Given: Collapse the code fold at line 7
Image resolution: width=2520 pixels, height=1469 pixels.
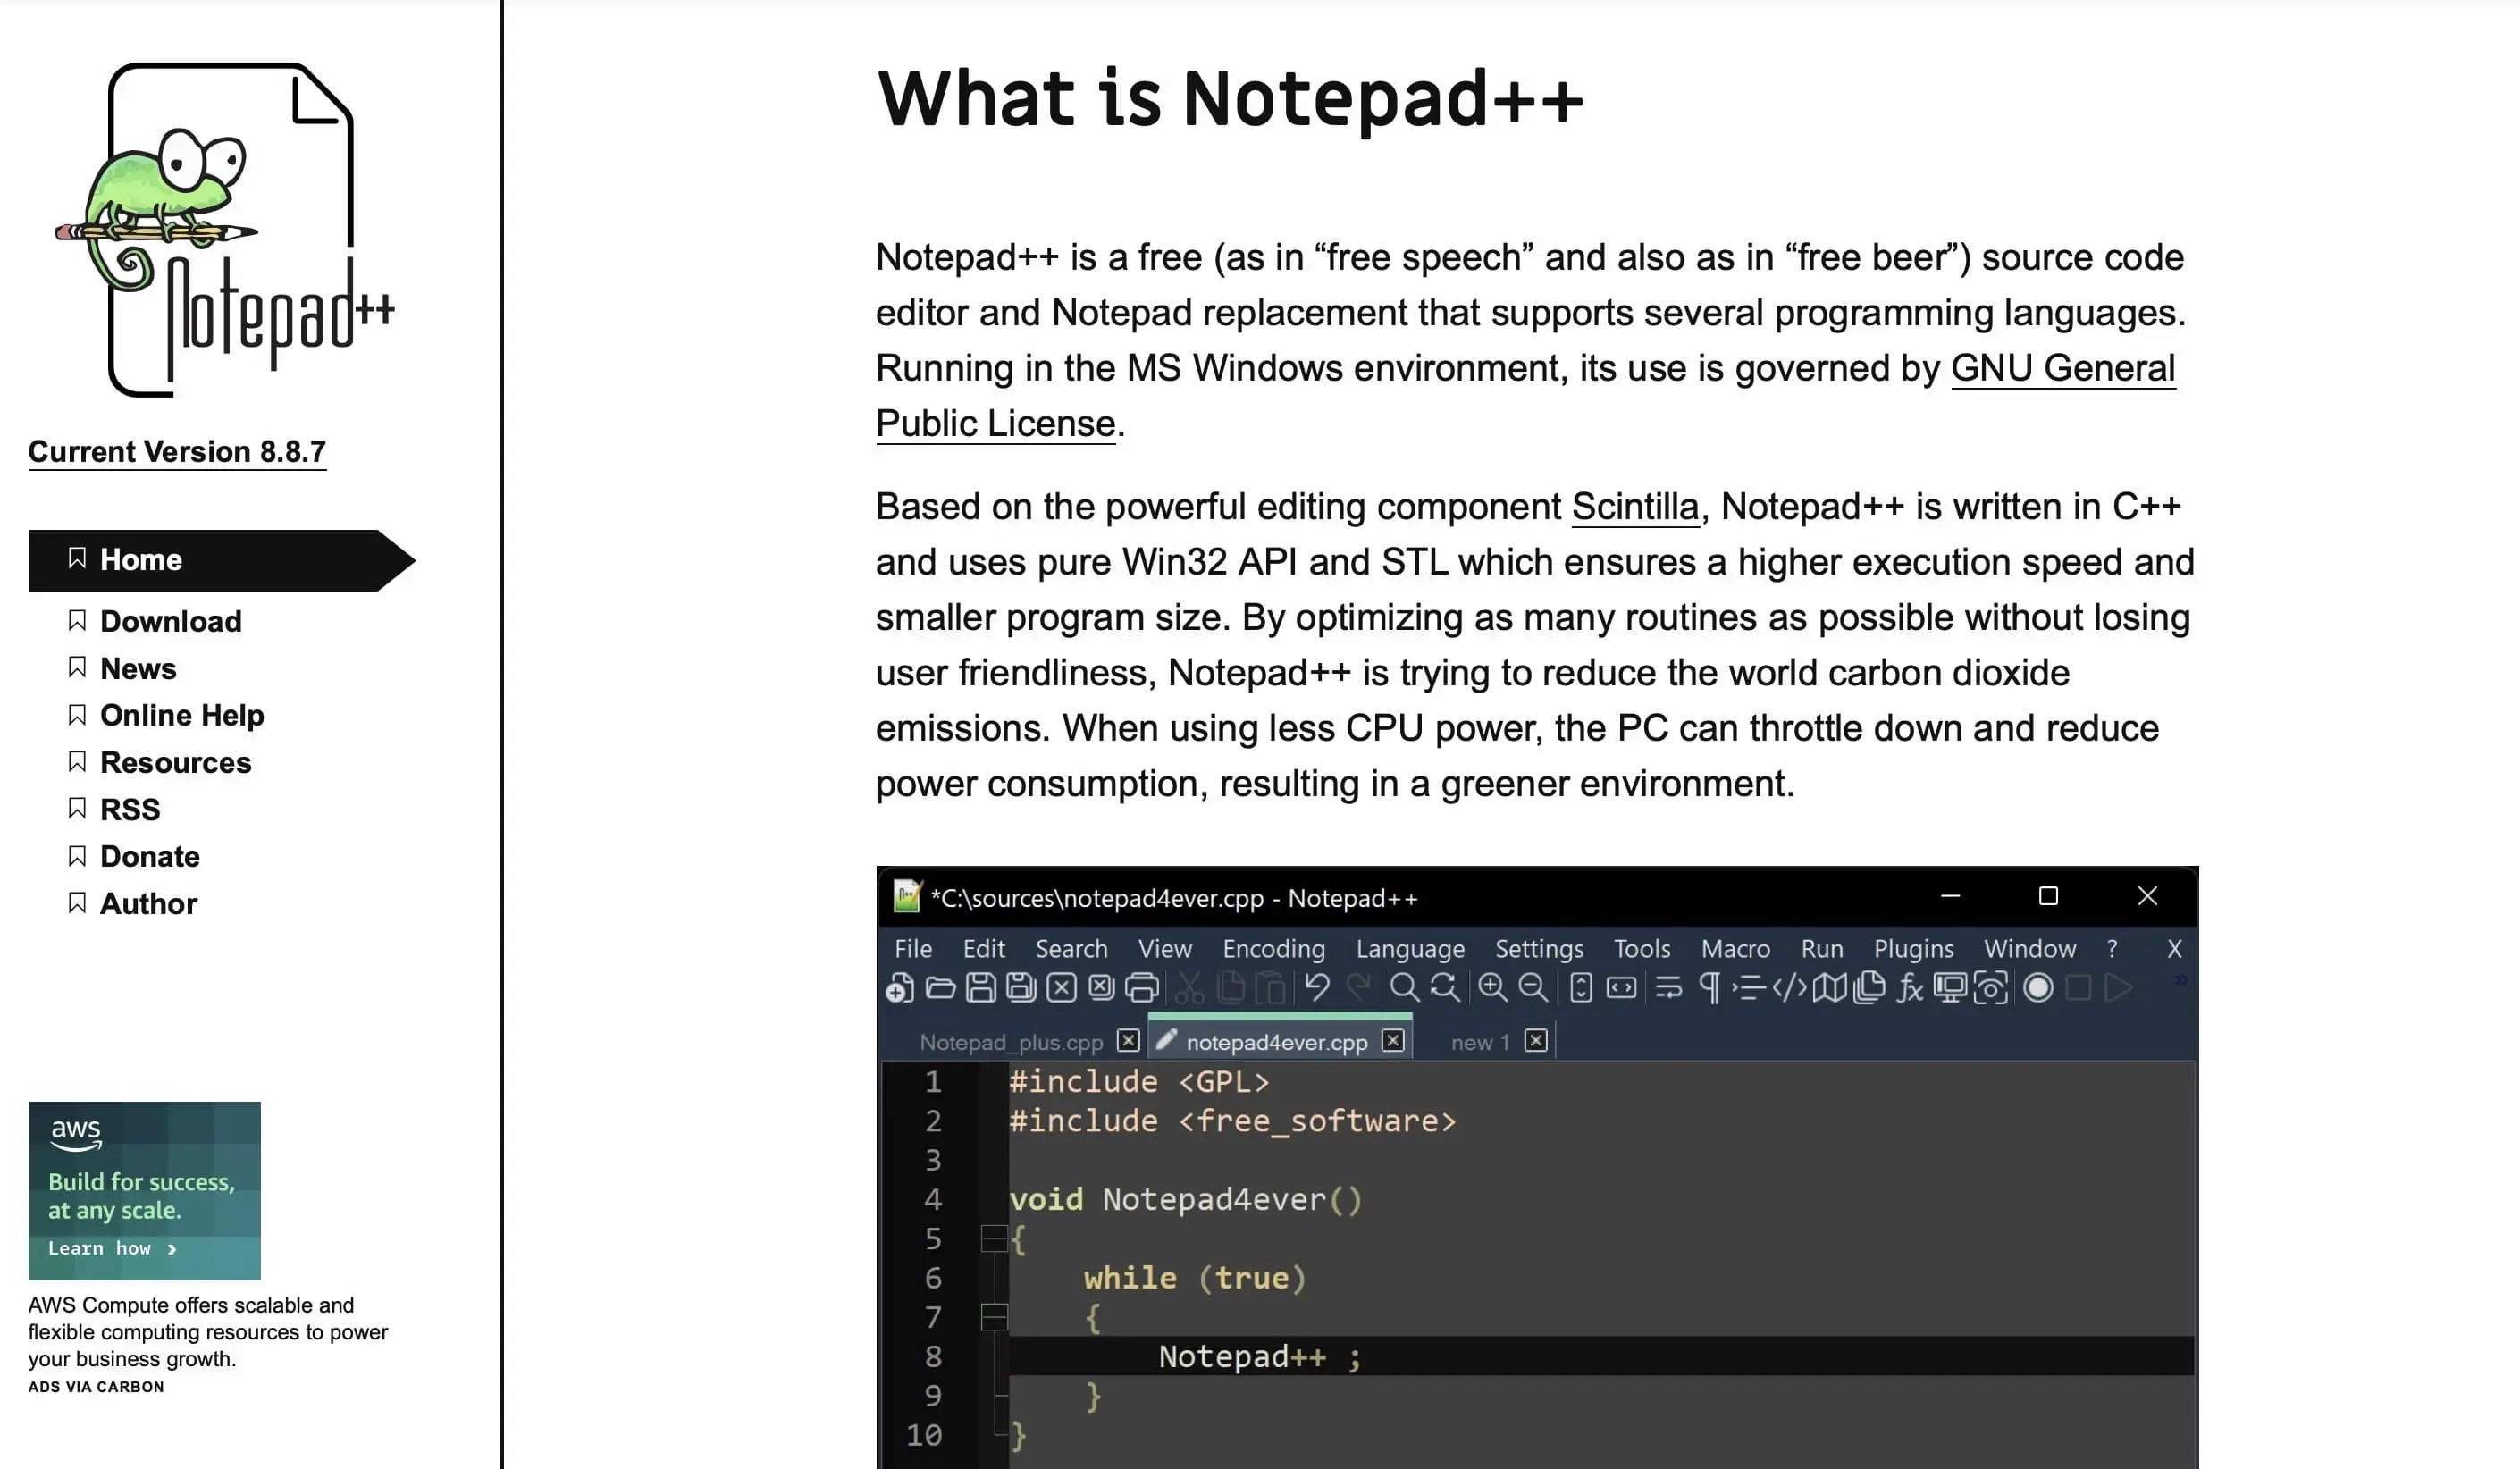Looking at the screenshot, I should pos(995,1318).
